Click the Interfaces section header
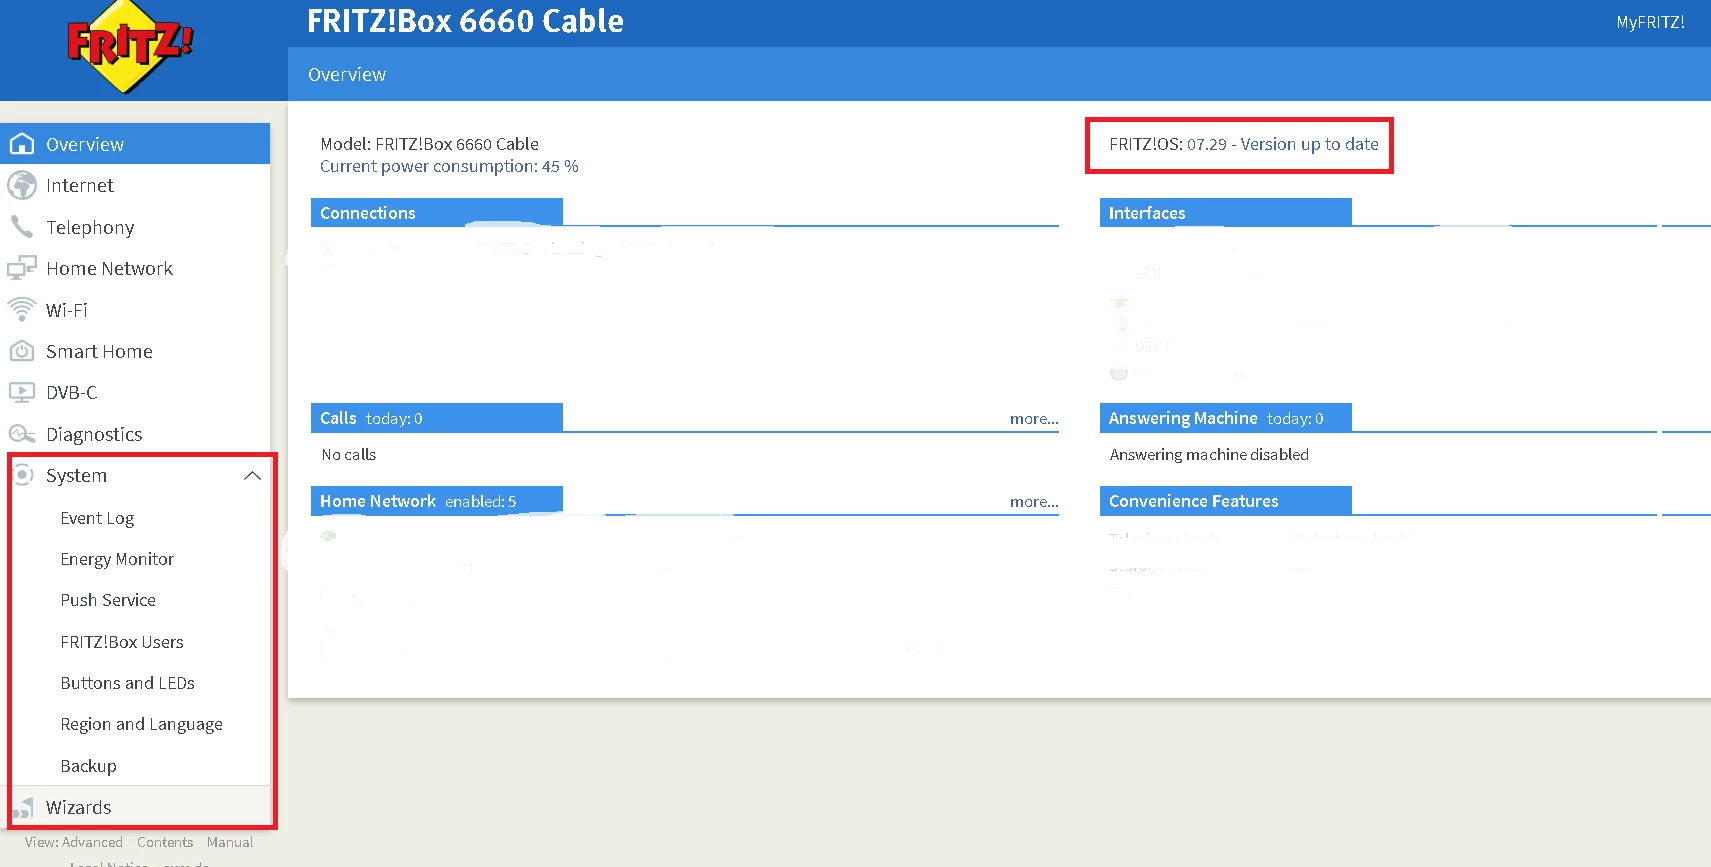 (x=1226, y=212)
